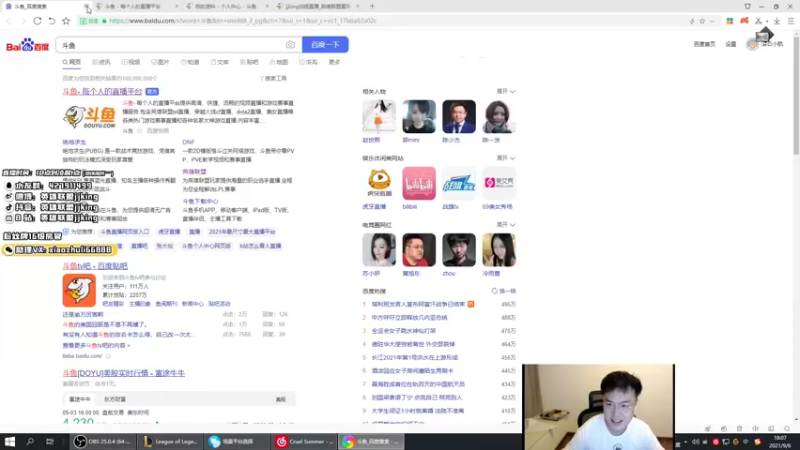The width and height of the screenshot is (800, 450).
Task: Open camera image search in search box
Action: (x=290, y=45)
